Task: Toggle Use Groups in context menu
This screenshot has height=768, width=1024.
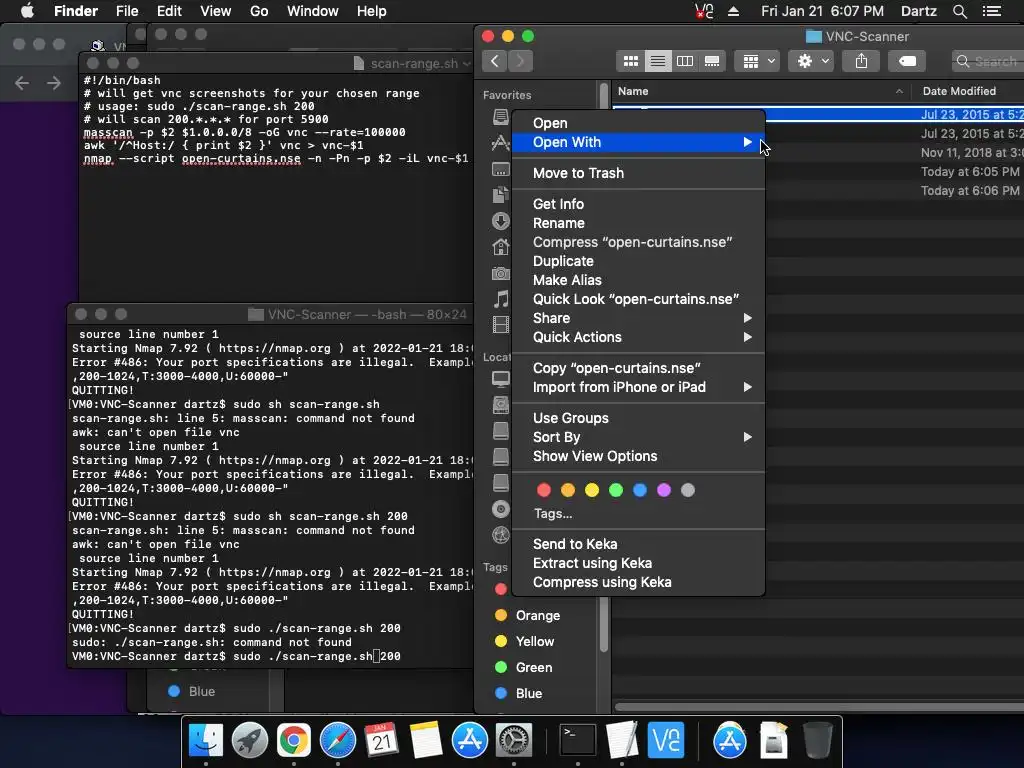Action: click(x=638, y=418)
